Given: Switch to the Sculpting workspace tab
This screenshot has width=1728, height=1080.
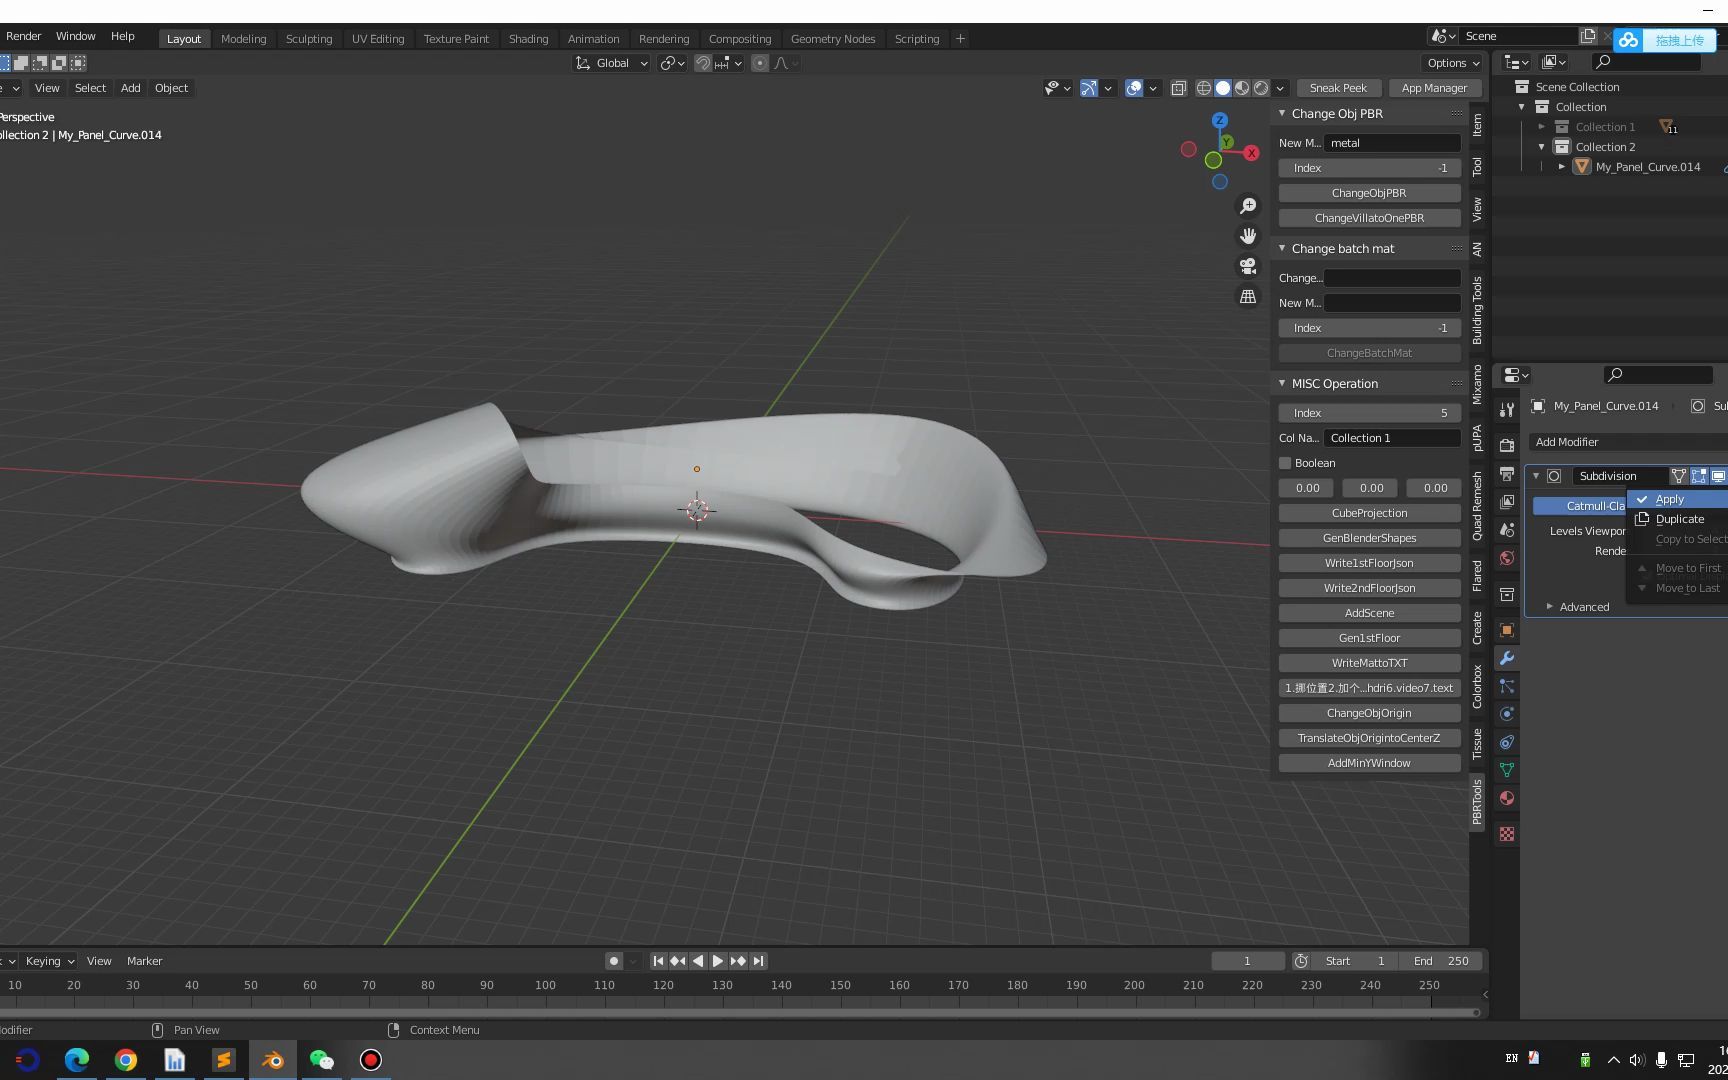Looking at the screenshot, I should click(309, 38).
